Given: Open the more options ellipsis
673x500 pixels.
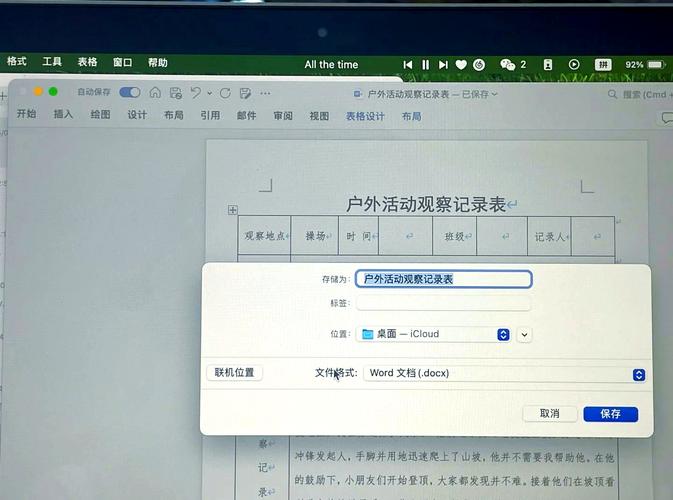Looking at the screenshot, I should (265, 93).
